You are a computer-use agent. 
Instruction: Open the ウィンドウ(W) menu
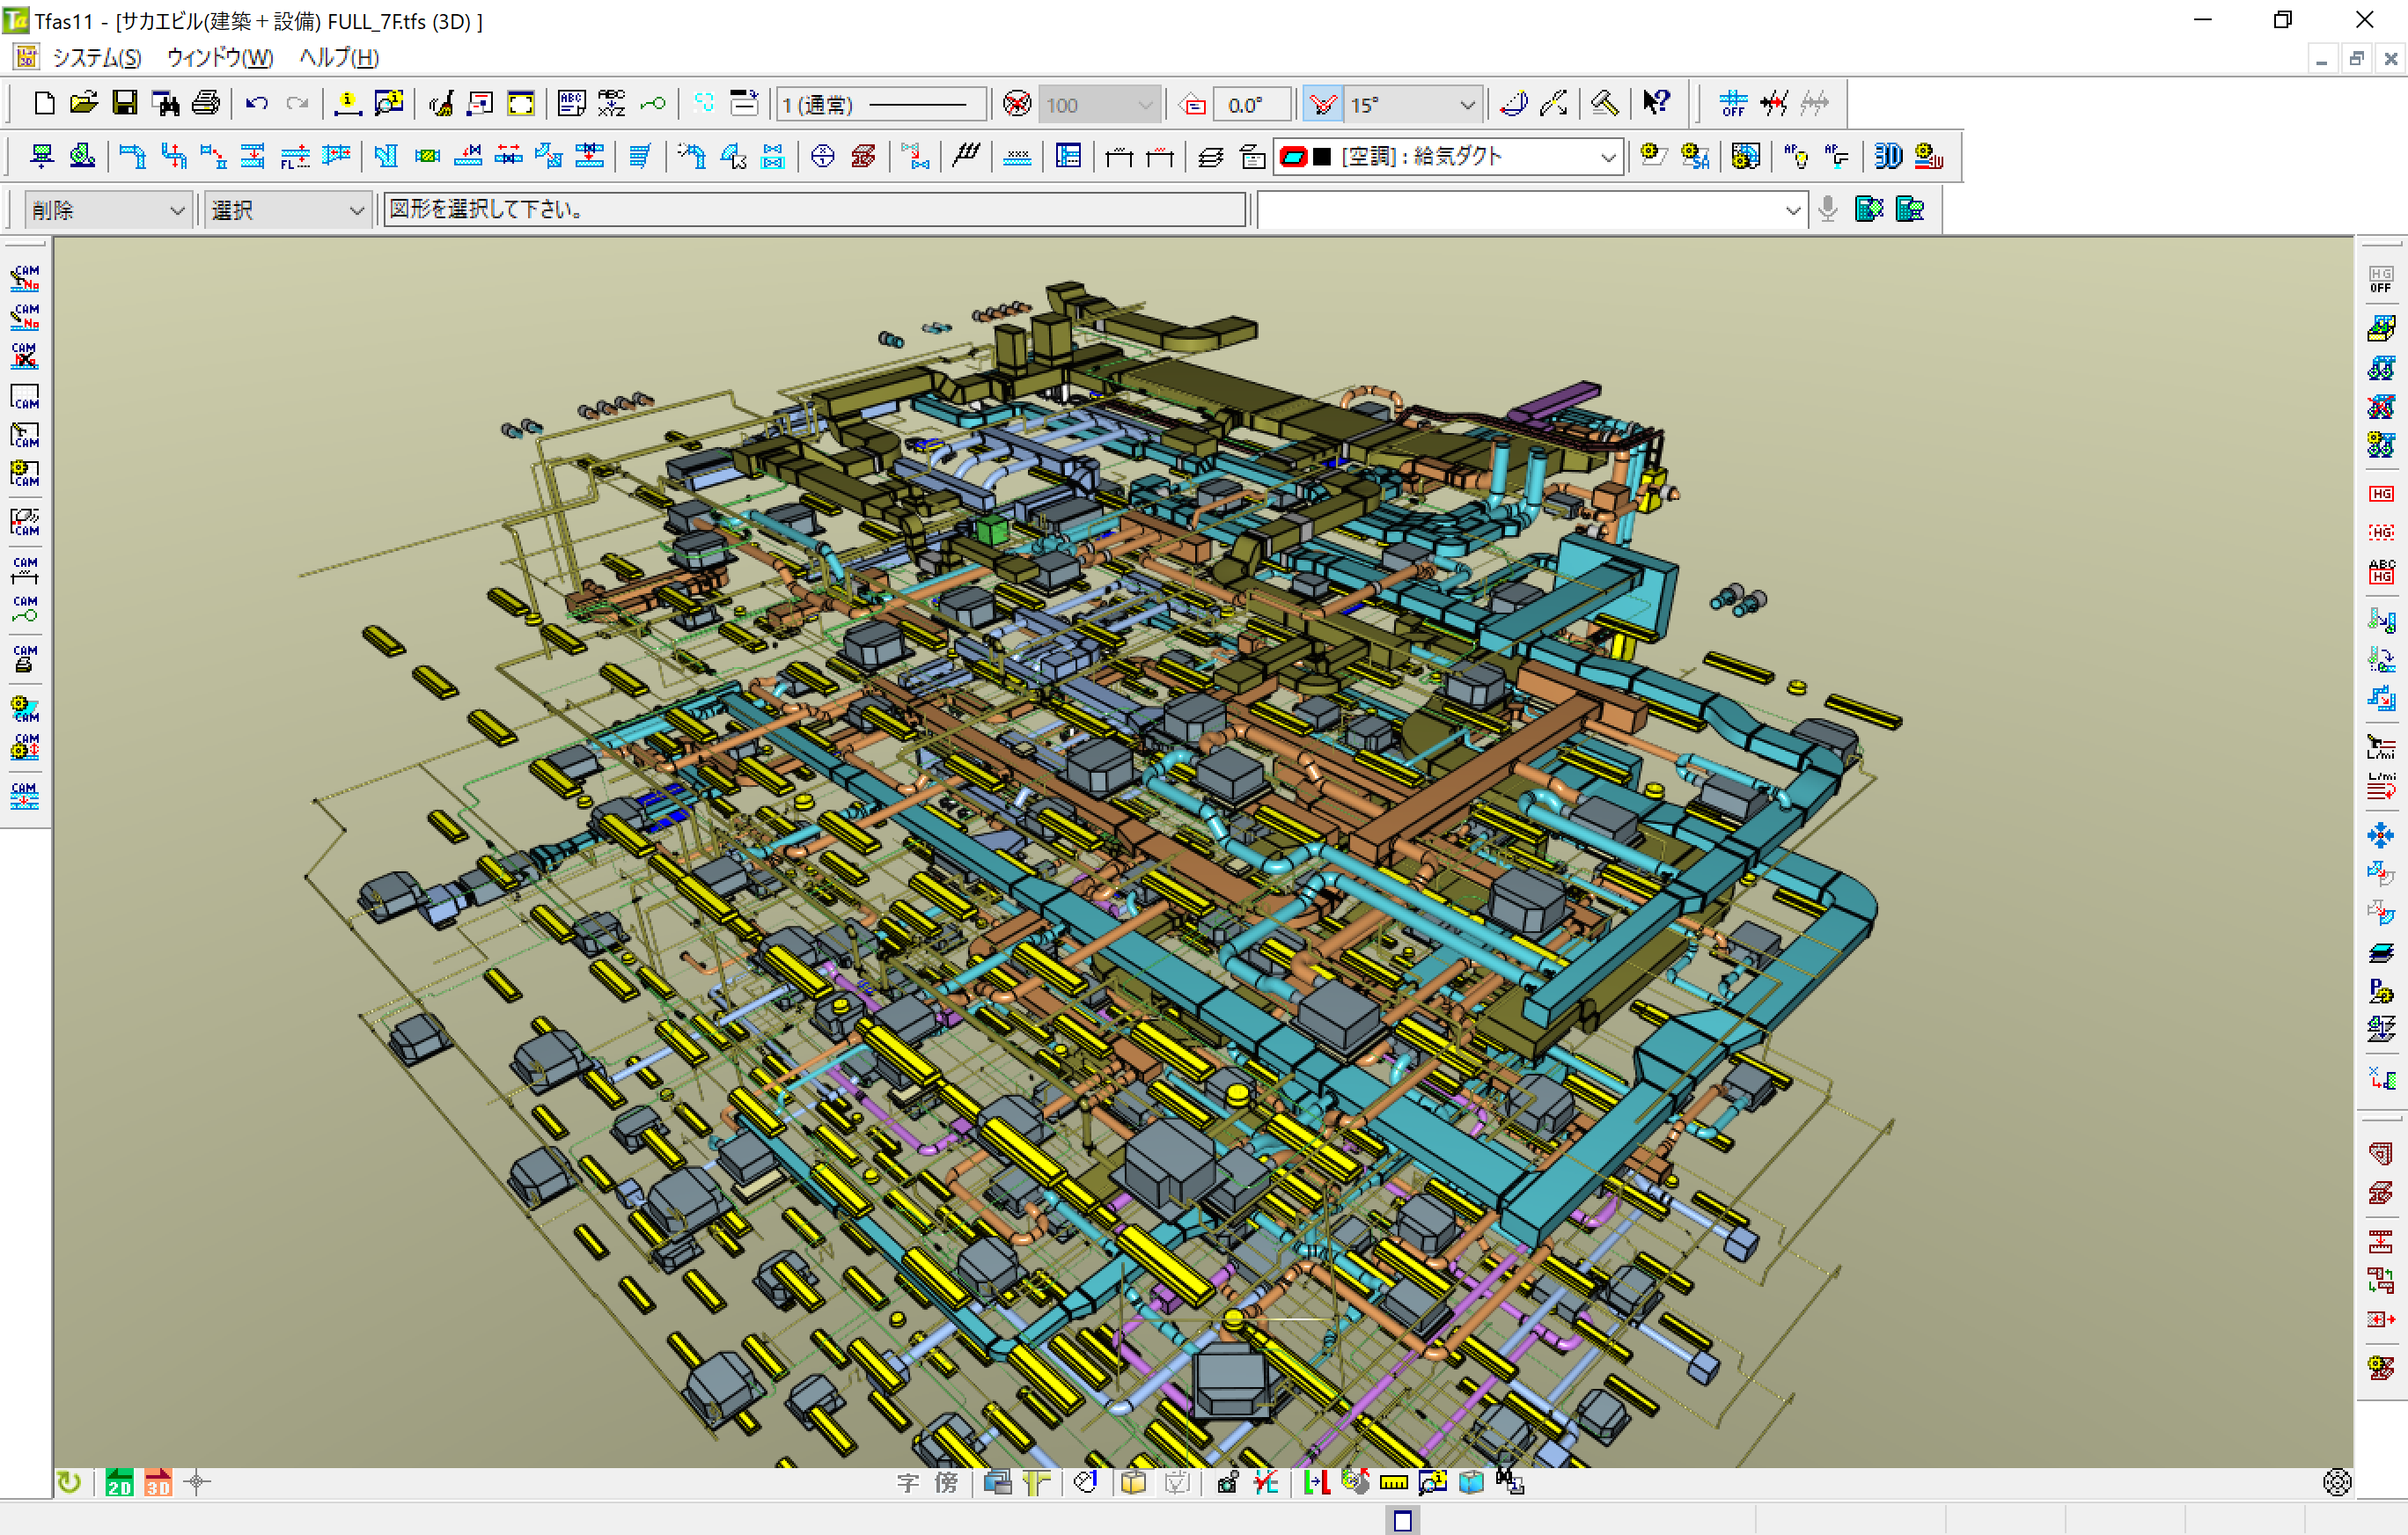tap(219, 58)
